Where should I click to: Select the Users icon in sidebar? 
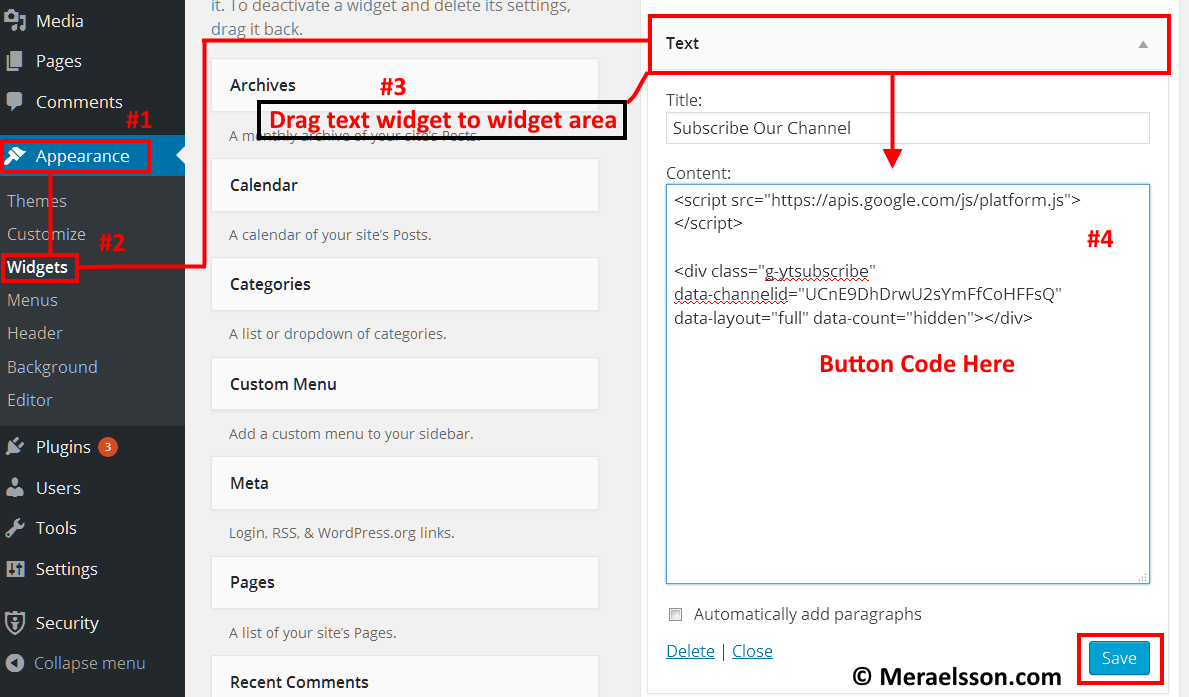[x=14, y=487]
